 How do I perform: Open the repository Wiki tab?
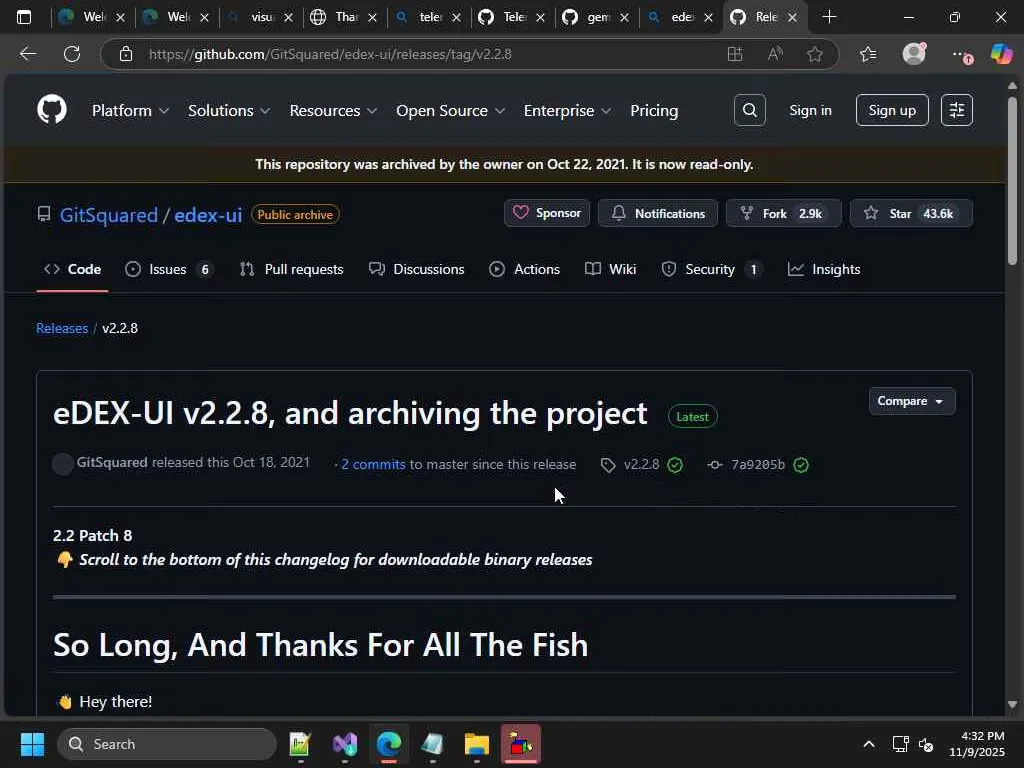tap(611, 269)
